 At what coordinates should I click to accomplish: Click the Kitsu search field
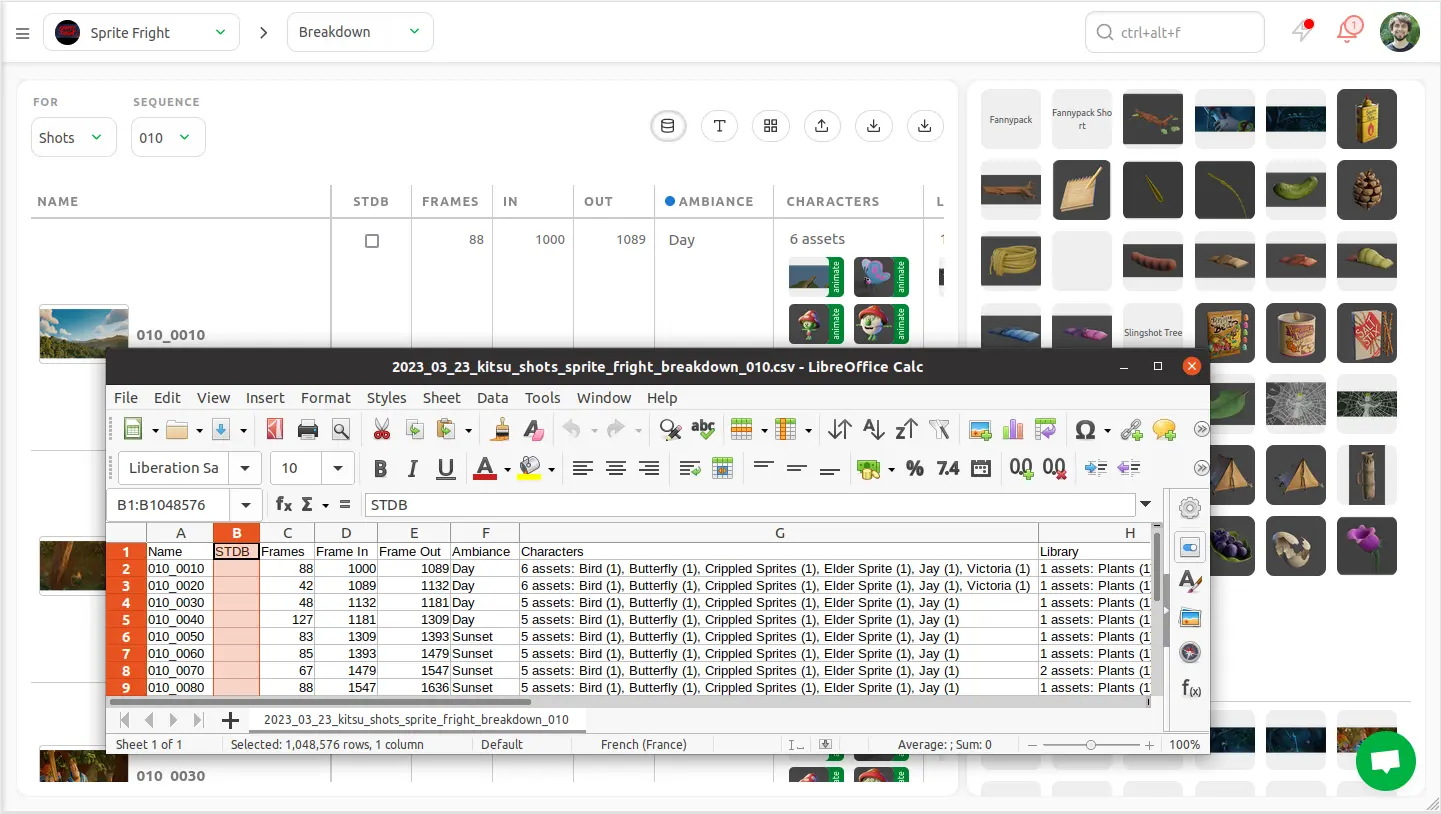point(1175,32)
